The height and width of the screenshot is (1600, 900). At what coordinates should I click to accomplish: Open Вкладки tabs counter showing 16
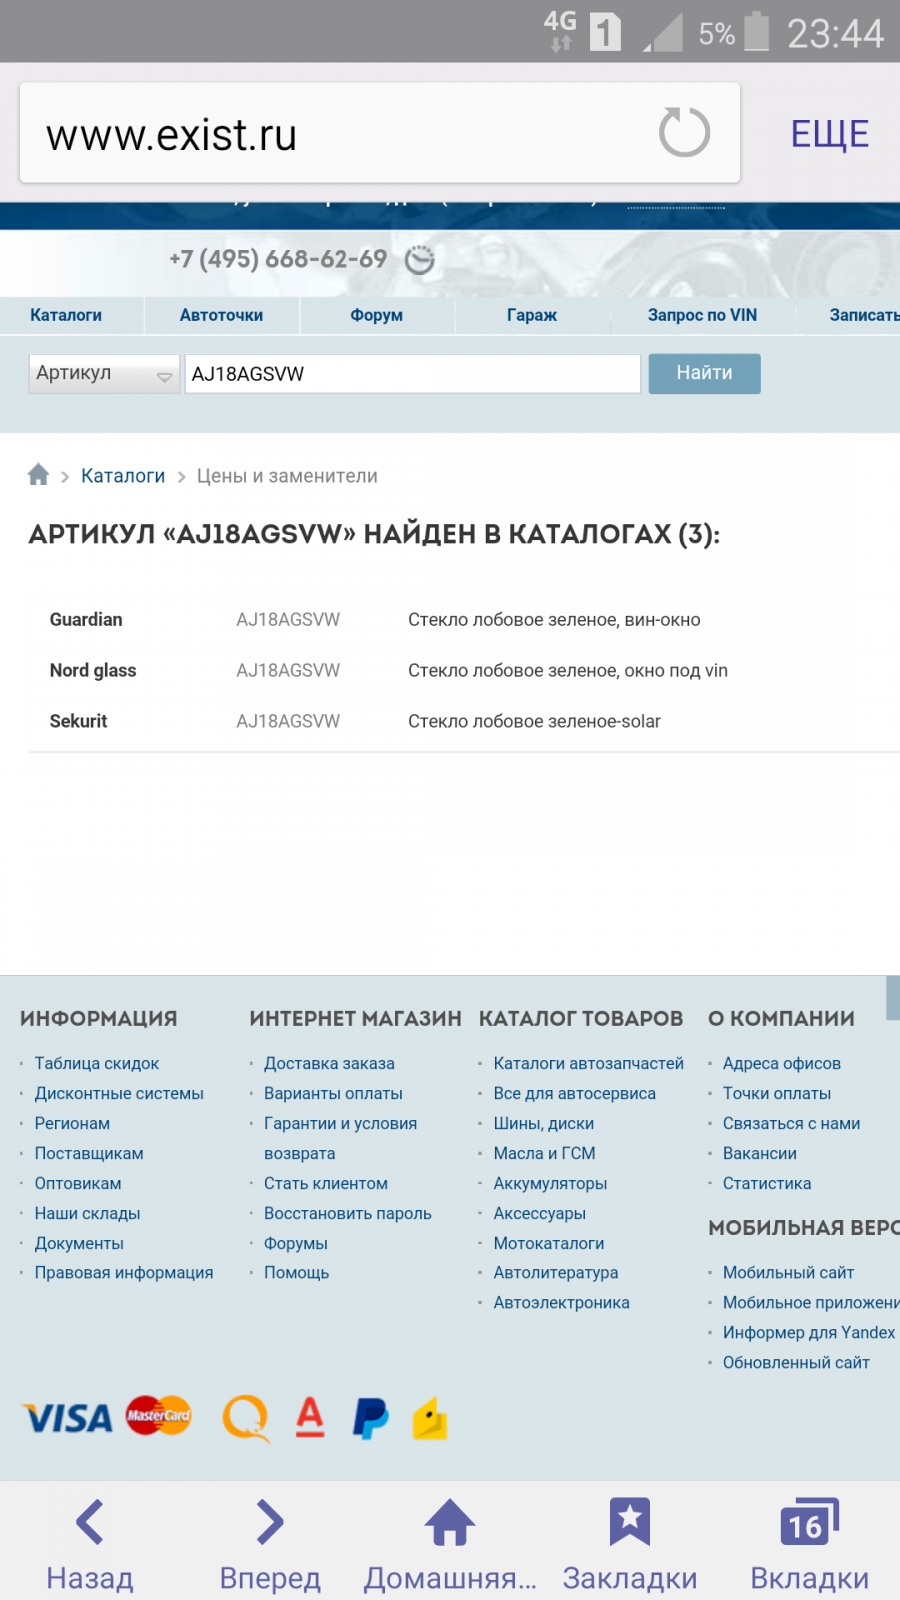click(x=810, y=1545)
